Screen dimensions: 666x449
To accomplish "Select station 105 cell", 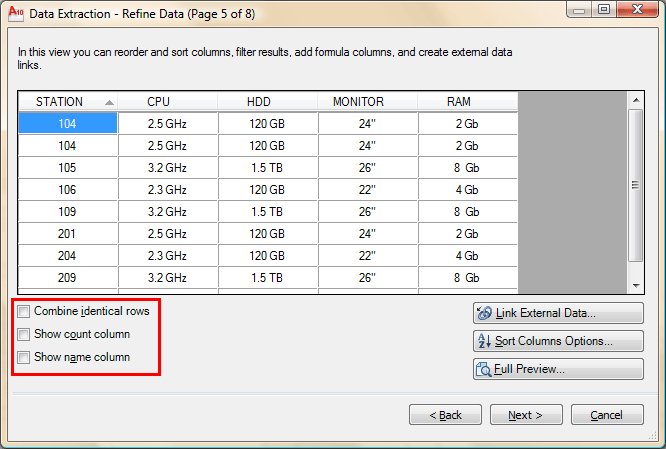I will 68,168.
